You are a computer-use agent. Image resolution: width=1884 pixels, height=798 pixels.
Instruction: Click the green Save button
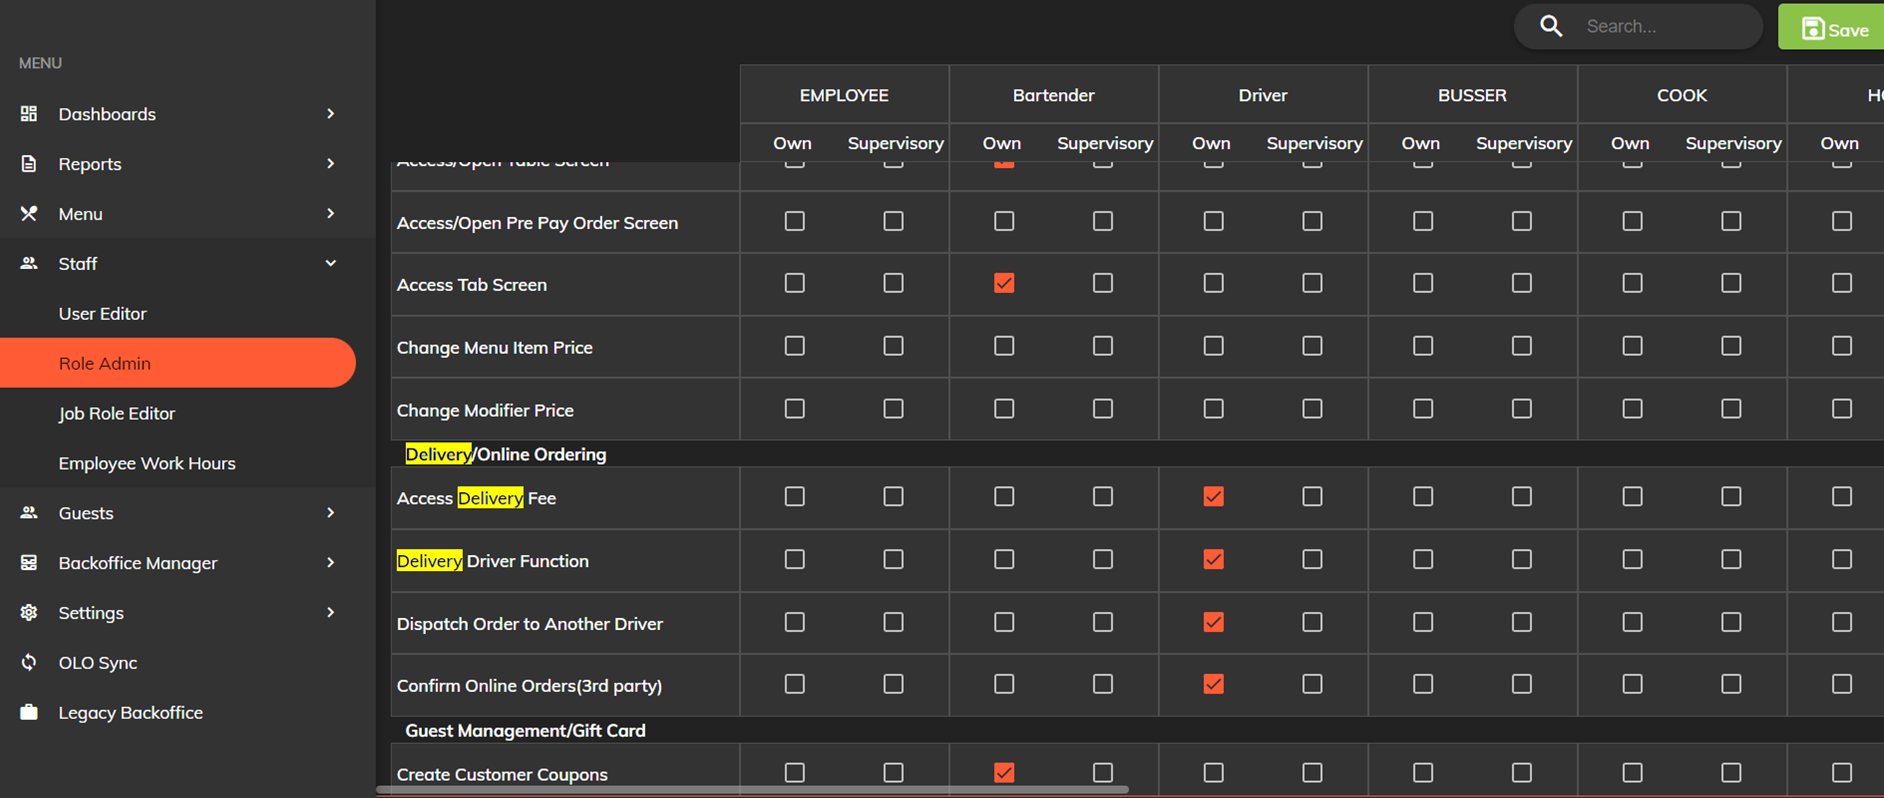1832,27
